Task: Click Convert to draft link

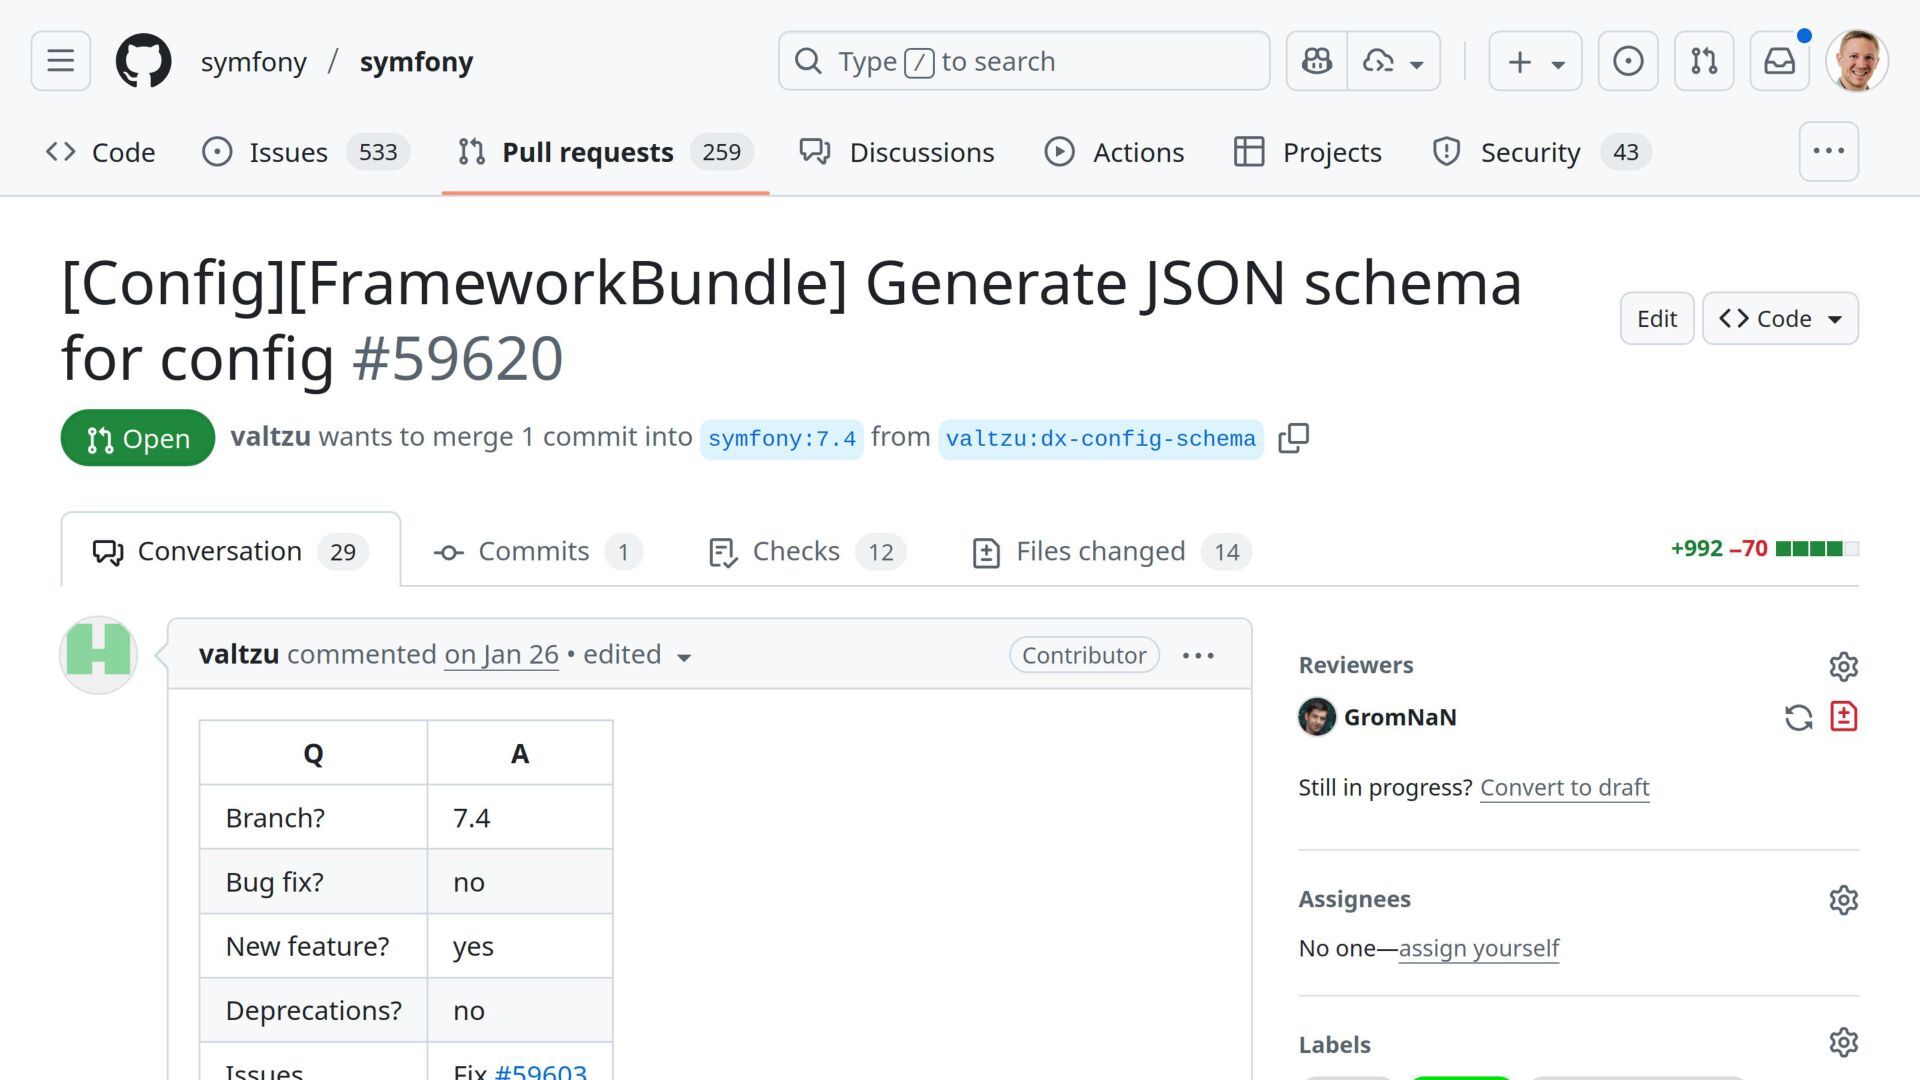Action: [x=1564, y=788]
